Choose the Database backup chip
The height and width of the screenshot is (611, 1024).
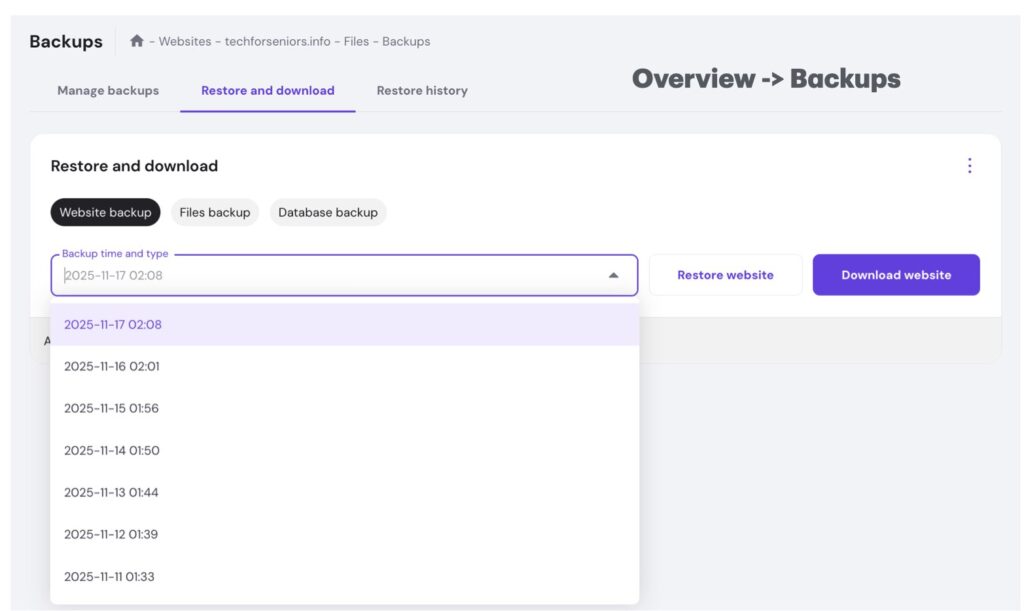pos(328,212)
